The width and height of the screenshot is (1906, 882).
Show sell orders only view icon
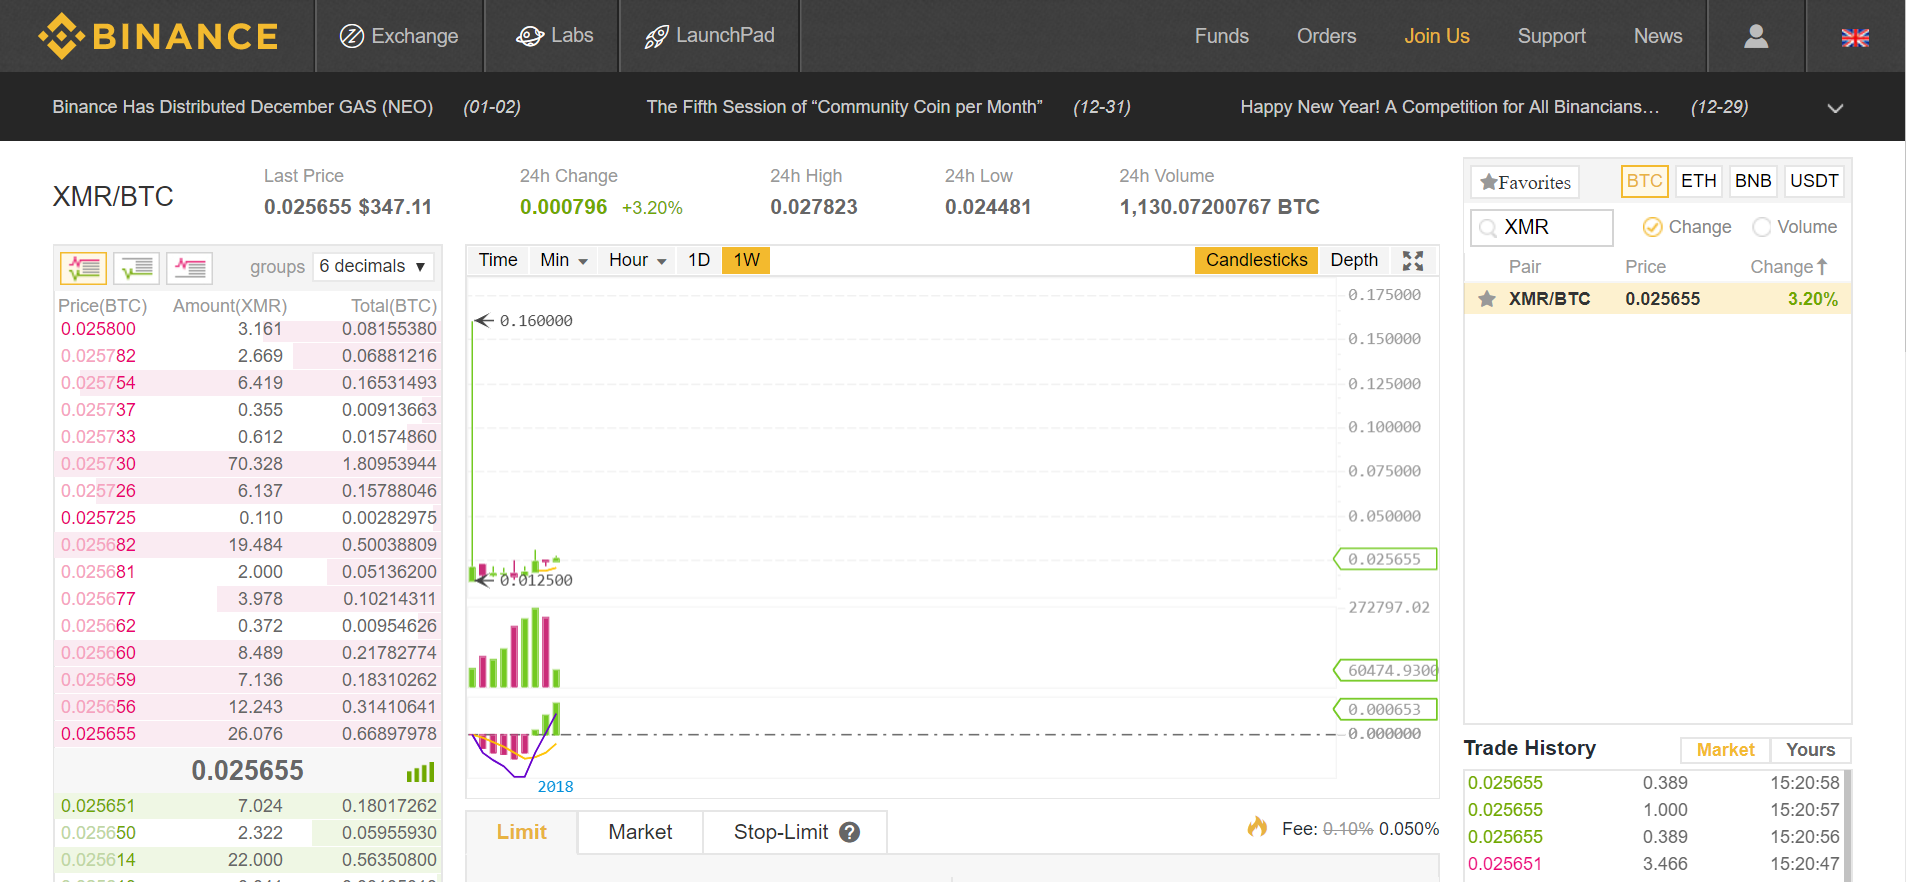[189, 268]
